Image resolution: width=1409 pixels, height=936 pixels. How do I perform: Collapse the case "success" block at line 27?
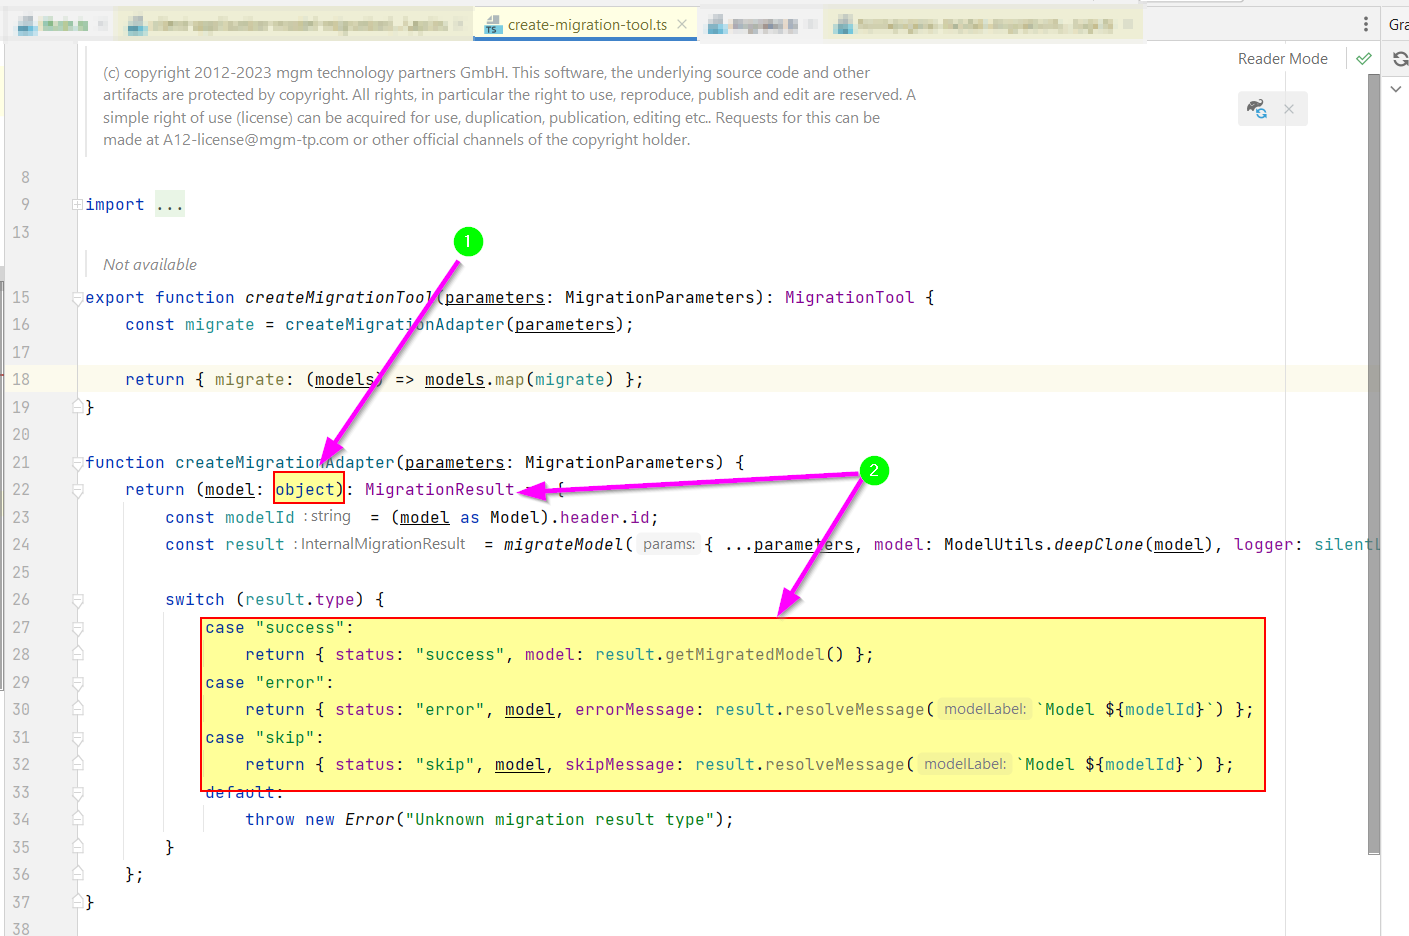point(77,628)
